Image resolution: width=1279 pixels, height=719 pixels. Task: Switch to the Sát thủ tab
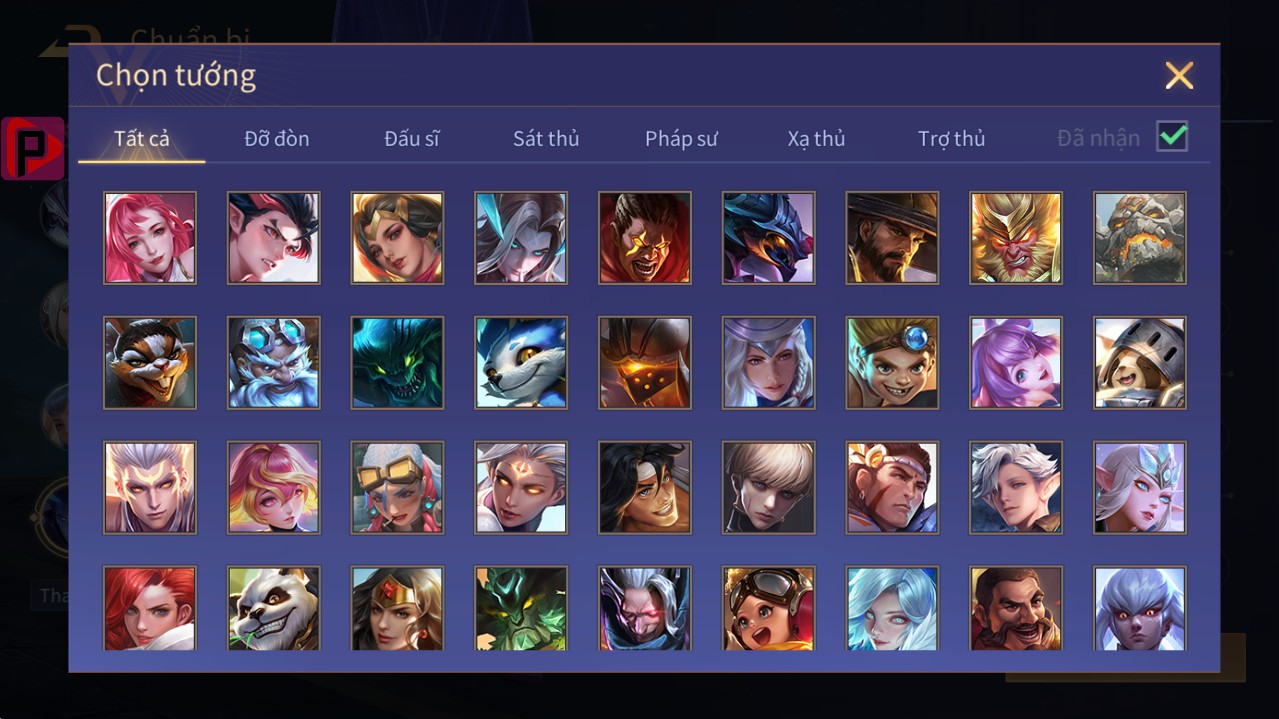tap(546, 138)
